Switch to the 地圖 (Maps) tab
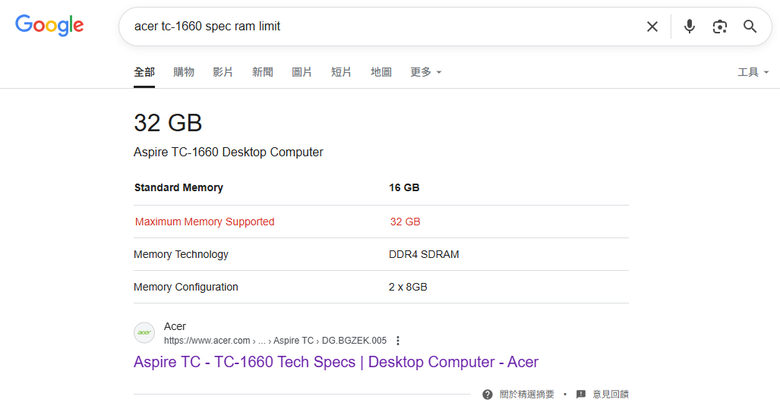Image resolution: width=780 pixels, height=415 pixels. (381, 72)
